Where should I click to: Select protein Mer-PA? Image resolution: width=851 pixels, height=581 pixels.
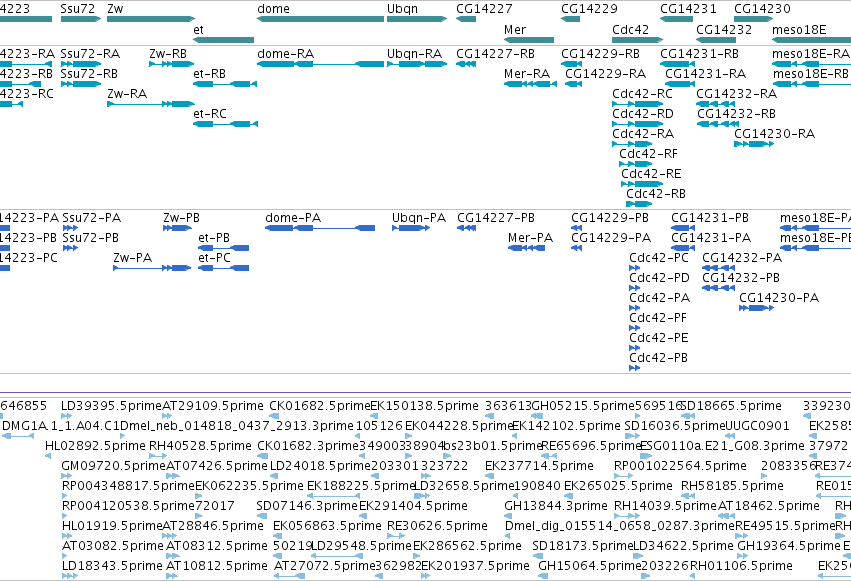(x=526, y=248)
